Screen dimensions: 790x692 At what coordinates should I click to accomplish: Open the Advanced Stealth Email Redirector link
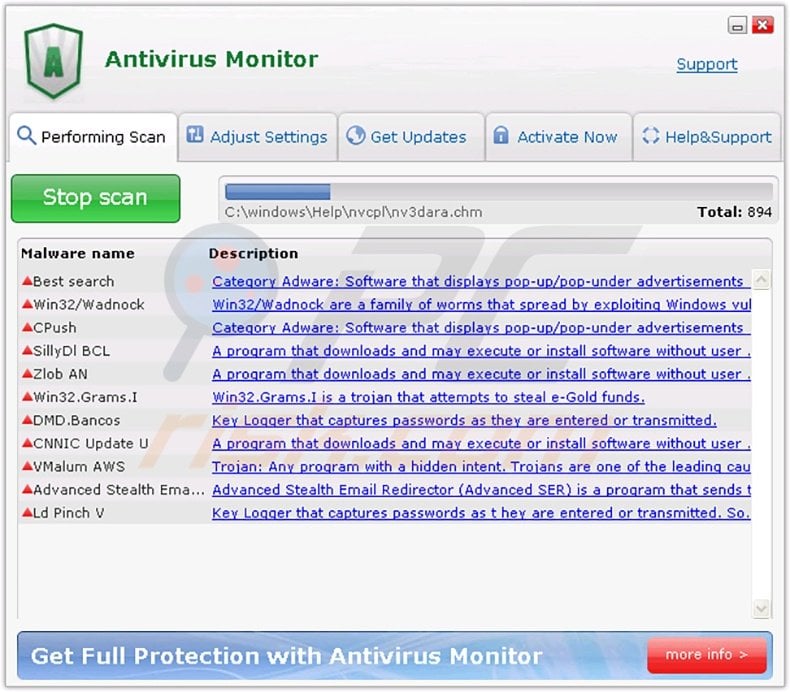point(481,489)
